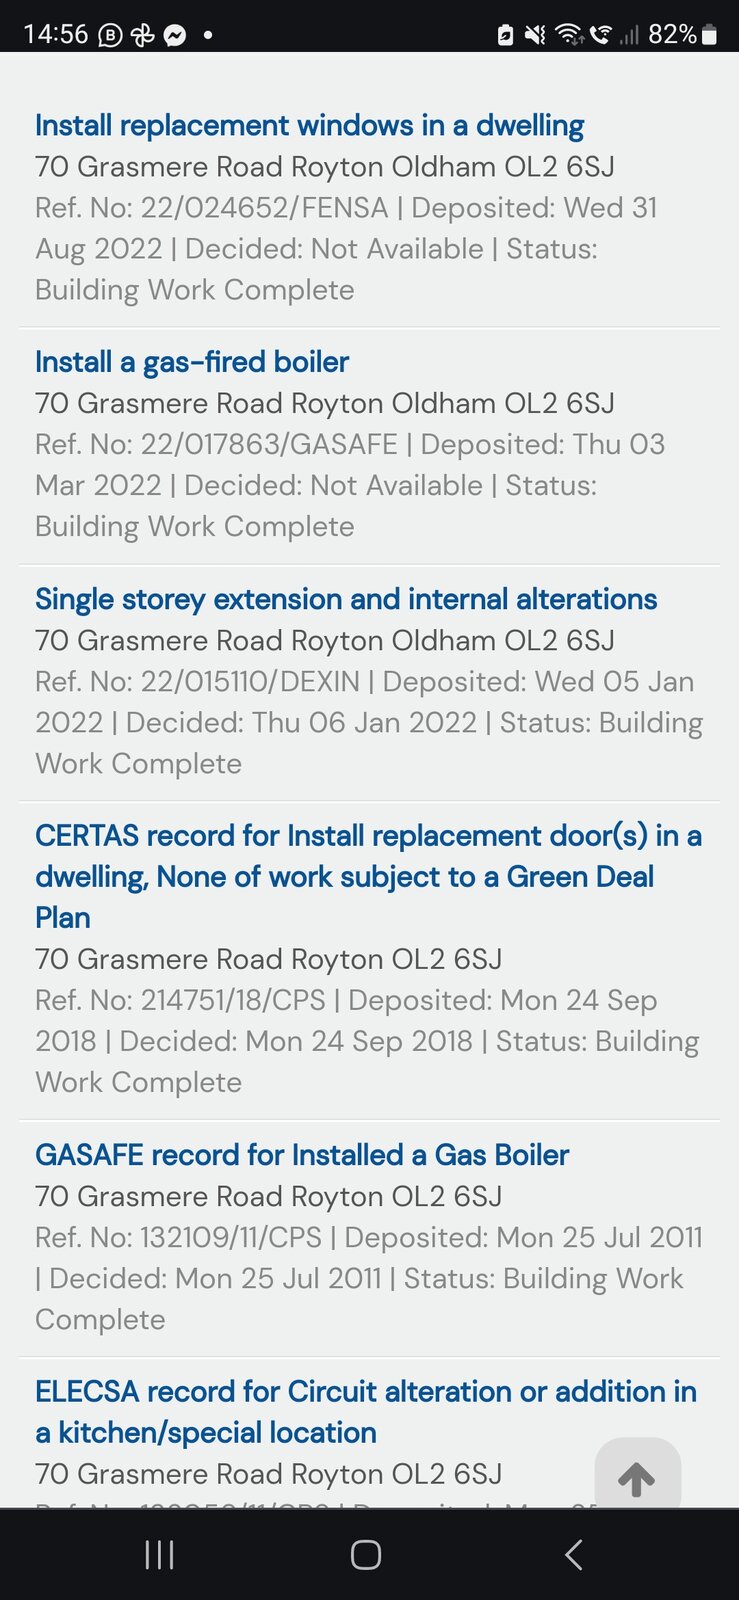Tap the Wi-Fi status icon
The image size is (739, 1600).
[569, 35]
